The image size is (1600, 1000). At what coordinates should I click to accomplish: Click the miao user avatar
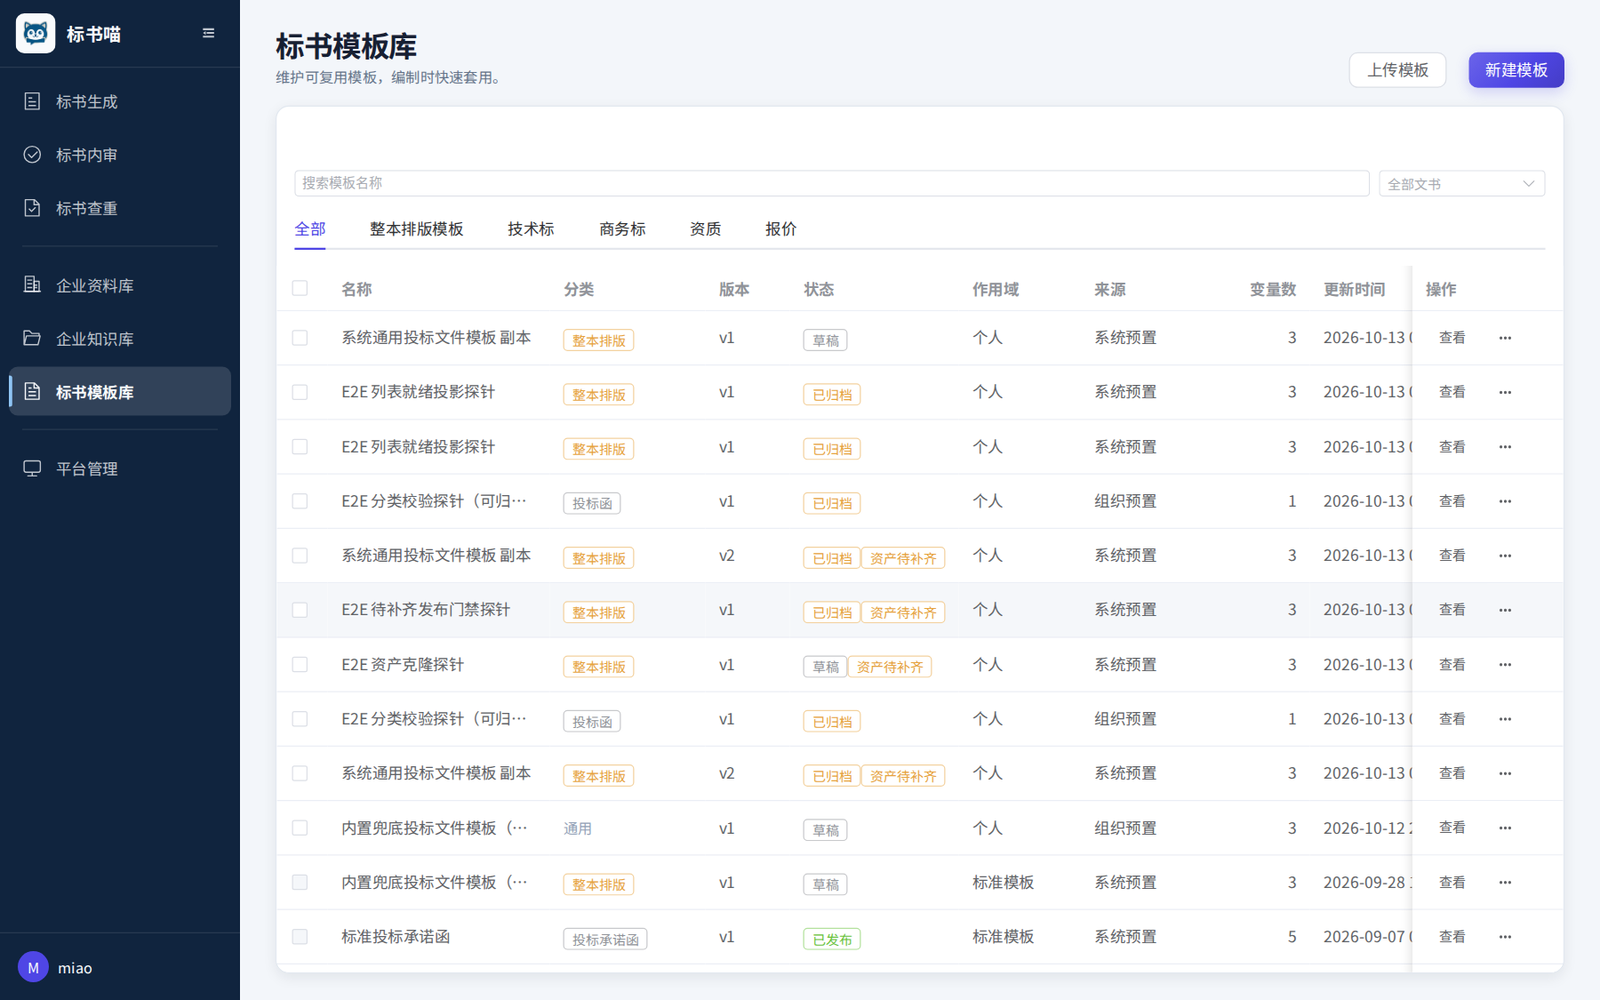(33, 967)
